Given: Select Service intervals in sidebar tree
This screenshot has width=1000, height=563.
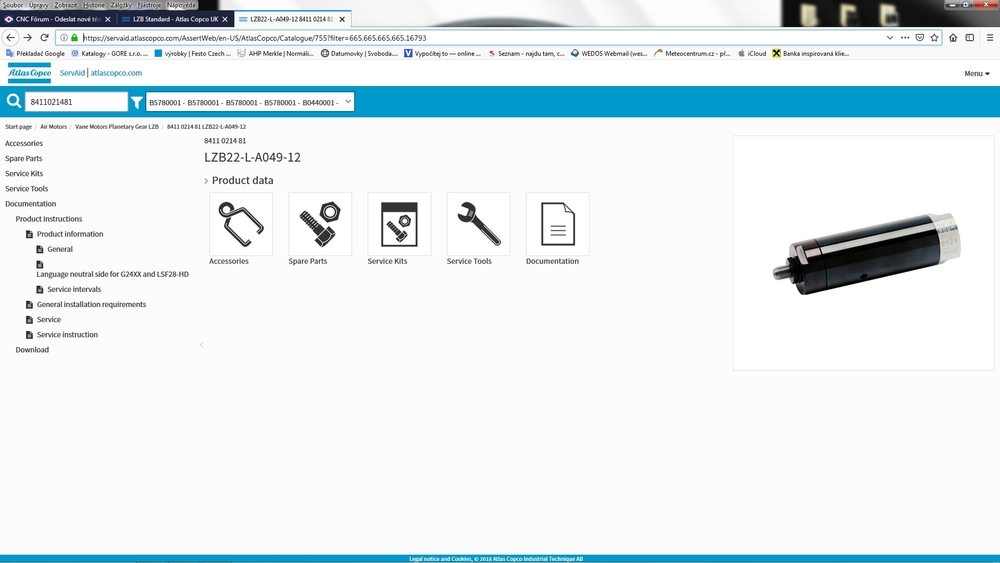Looking at the screenshot, I should [74, 289].
